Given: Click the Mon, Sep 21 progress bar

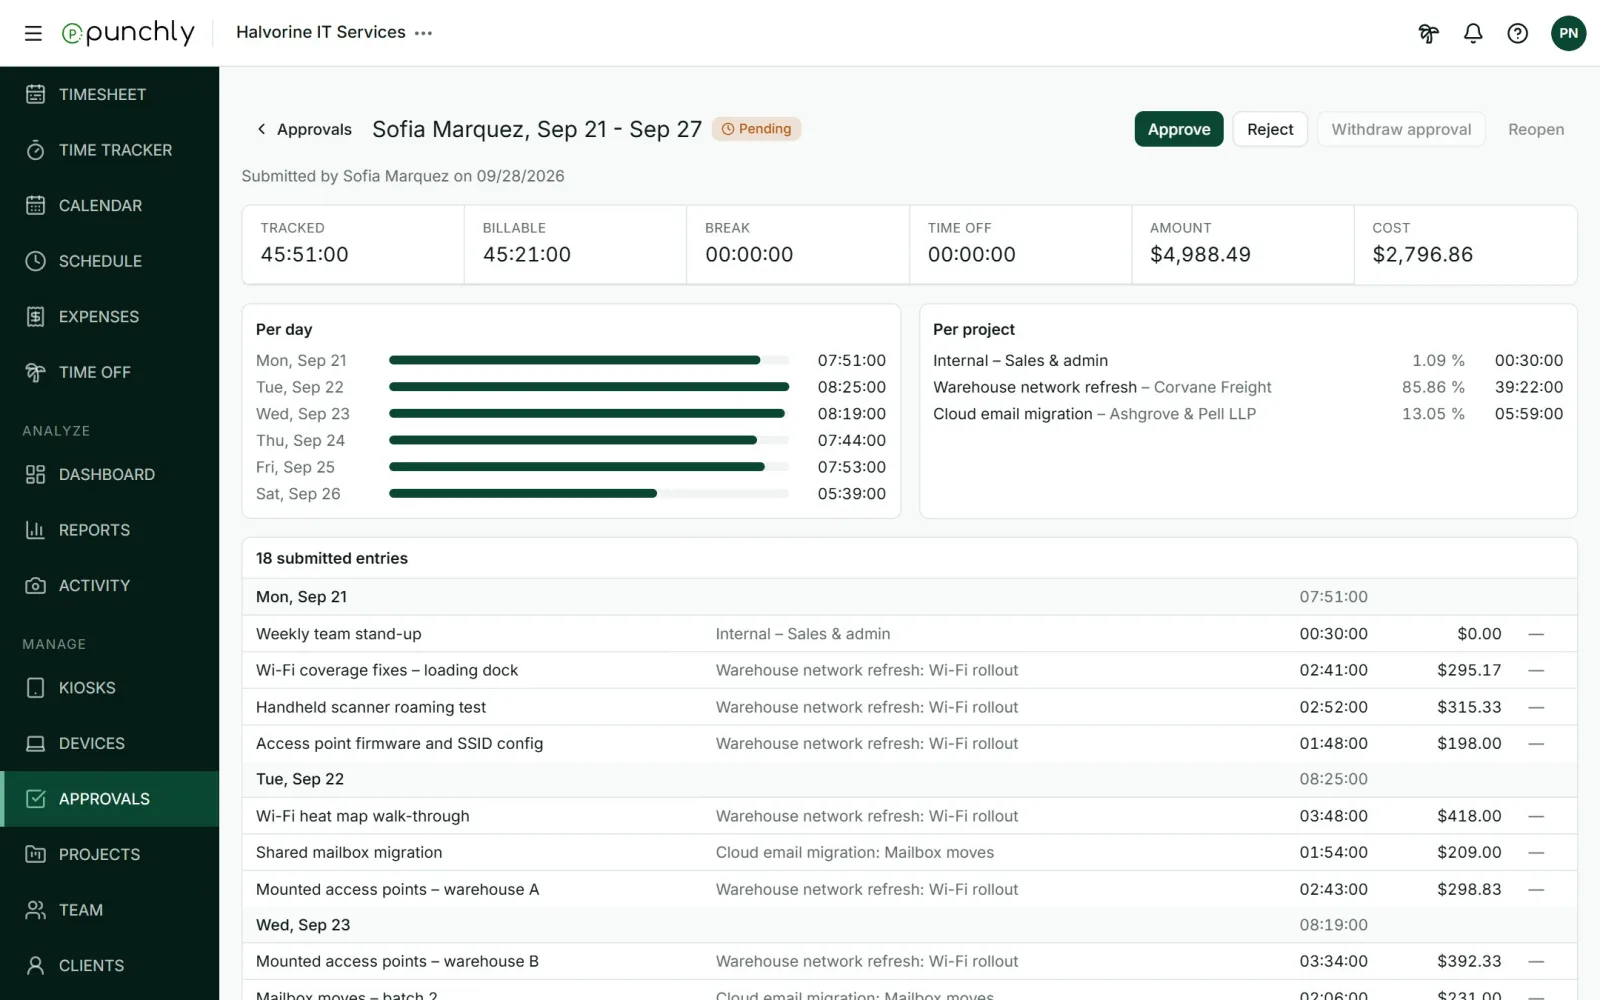Looking at the screenshot, I should point(589,360).
